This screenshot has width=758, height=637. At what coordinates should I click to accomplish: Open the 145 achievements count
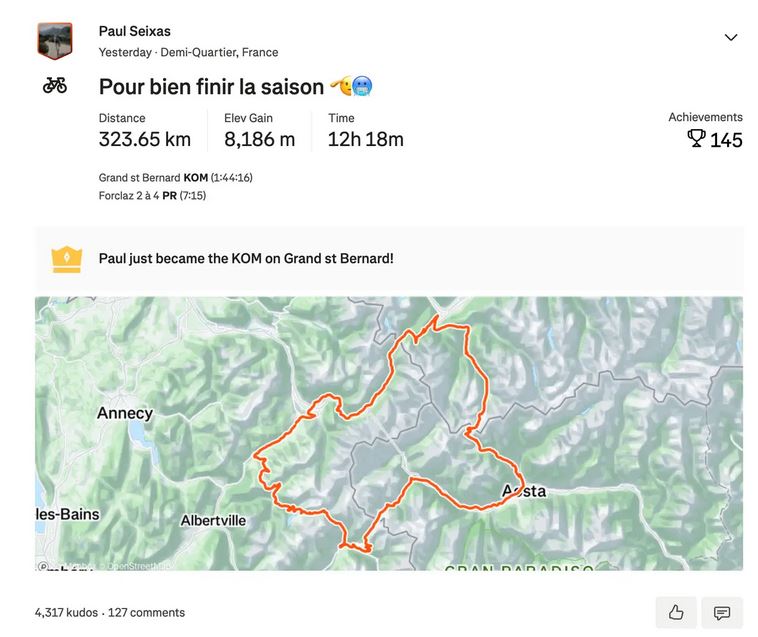pos(726,140)
